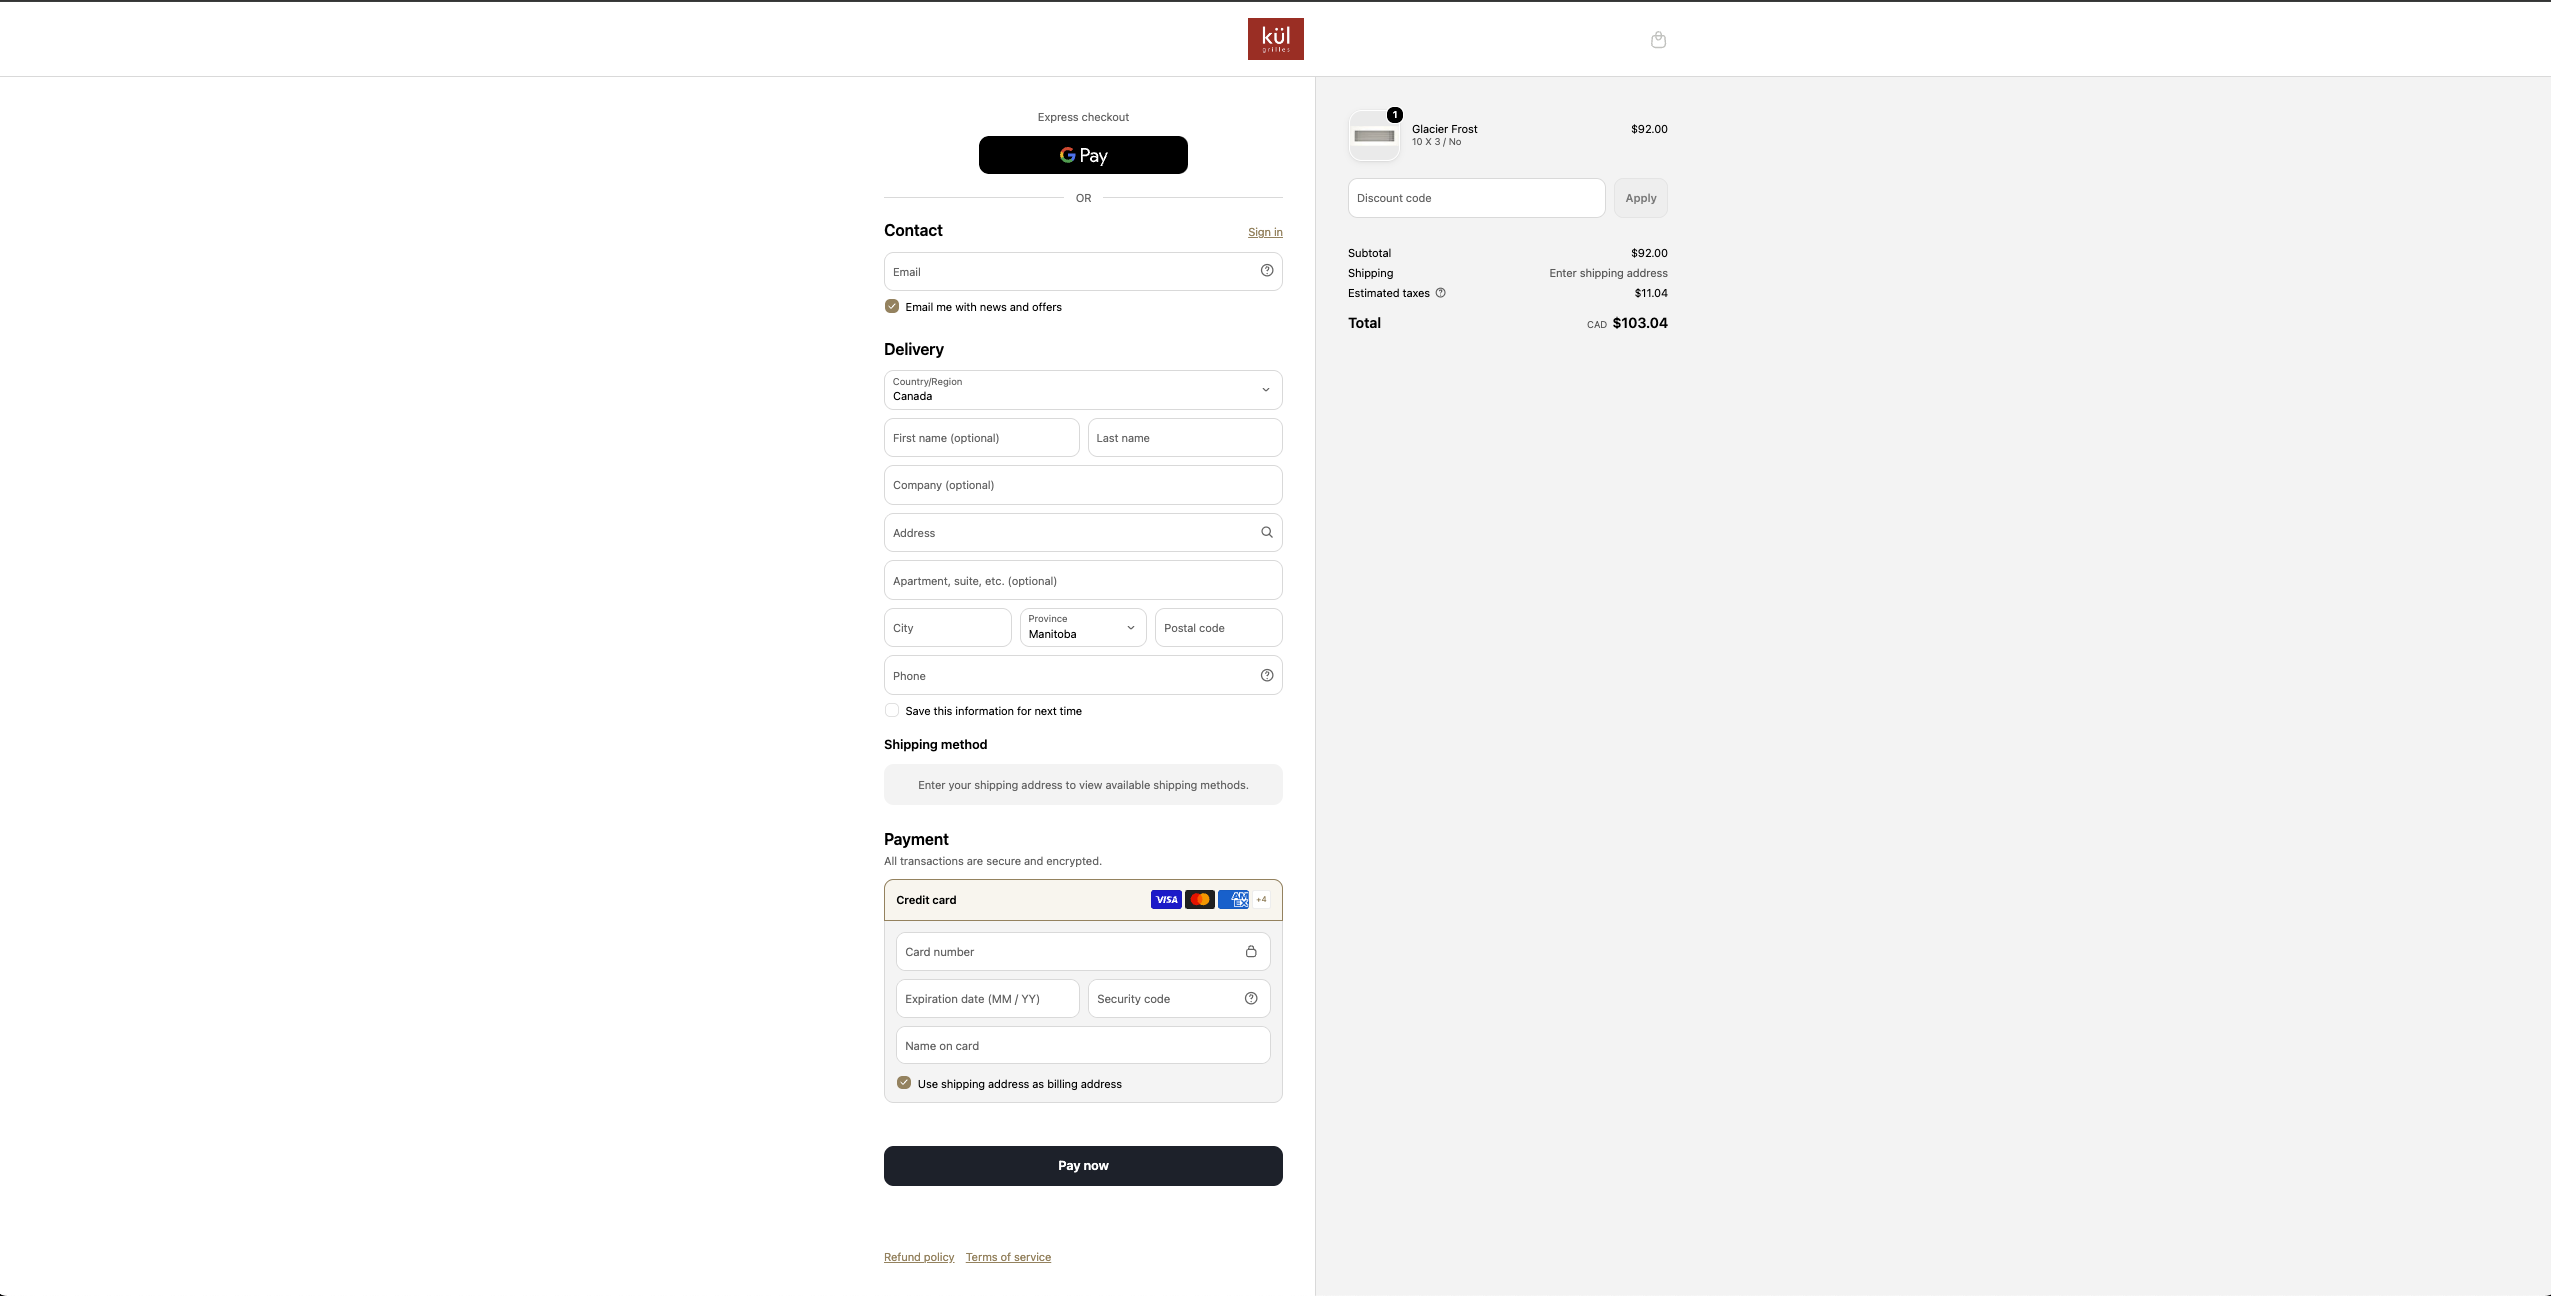This screenshot has width=2551, height=1296.
Task: Click the Visa card logo
Action: pos(1166,900)
